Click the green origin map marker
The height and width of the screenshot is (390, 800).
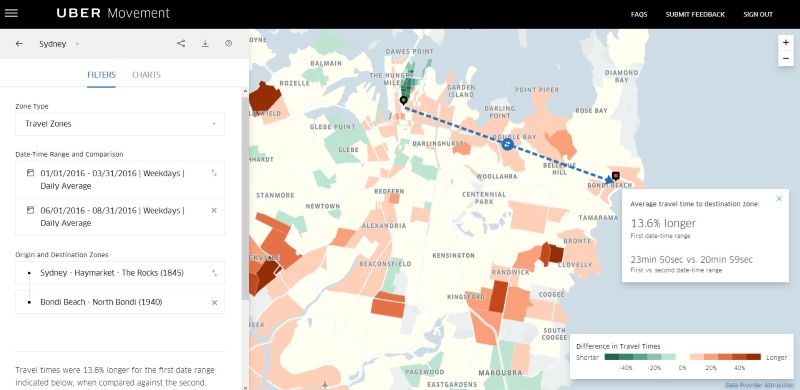403,100
